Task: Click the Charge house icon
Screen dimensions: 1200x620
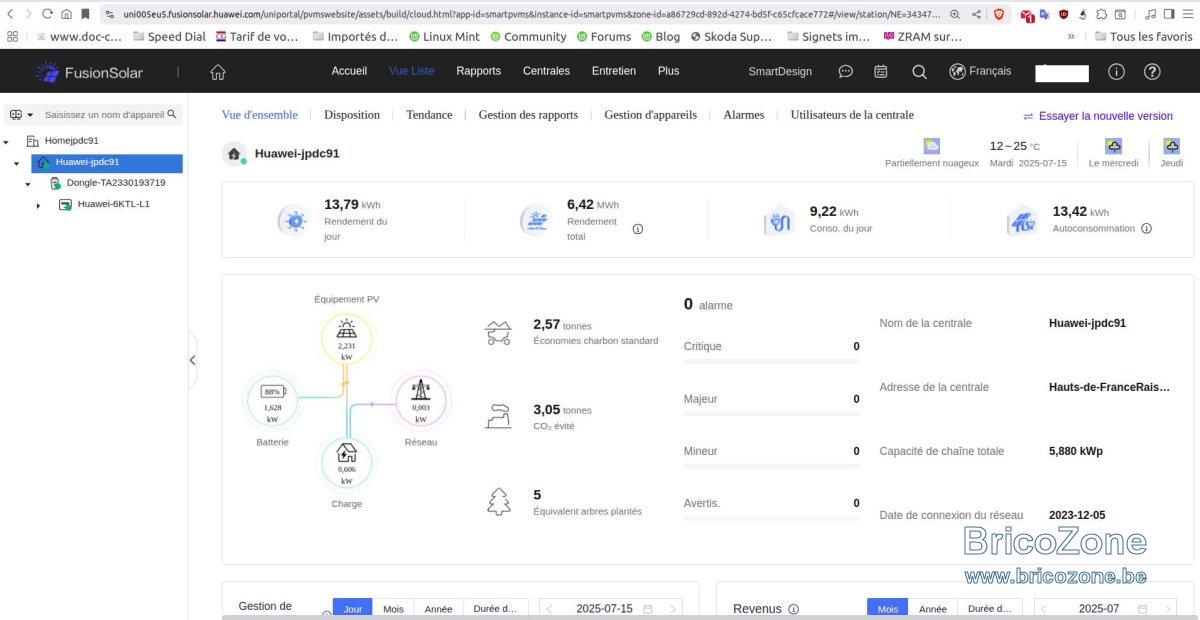Action: (346, 462)
